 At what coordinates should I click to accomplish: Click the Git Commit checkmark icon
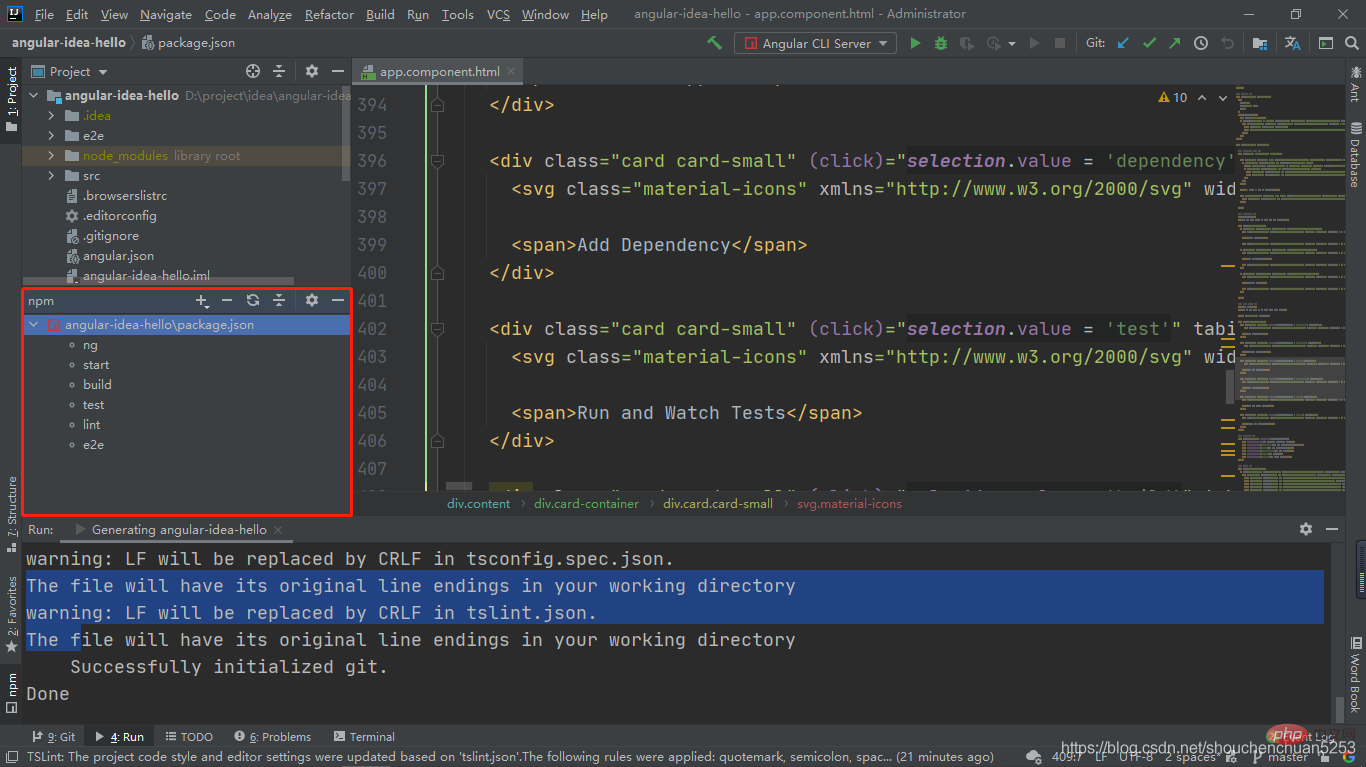tap(1149, 43)
